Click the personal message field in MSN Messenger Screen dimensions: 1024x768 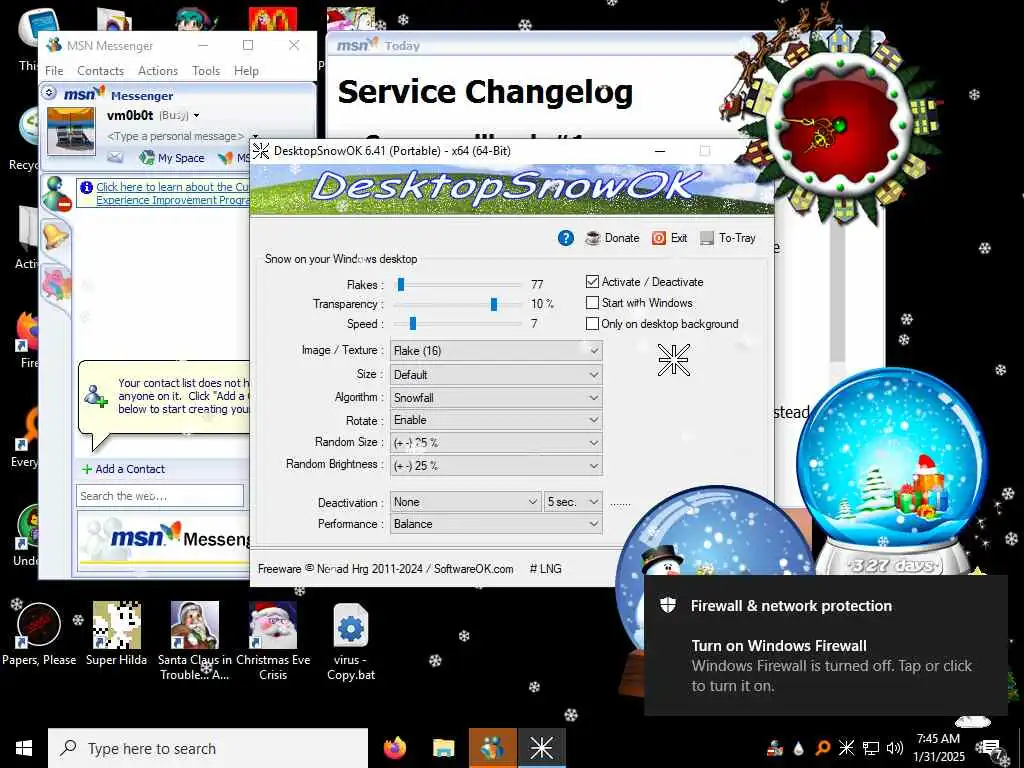(x=175, y=136)
